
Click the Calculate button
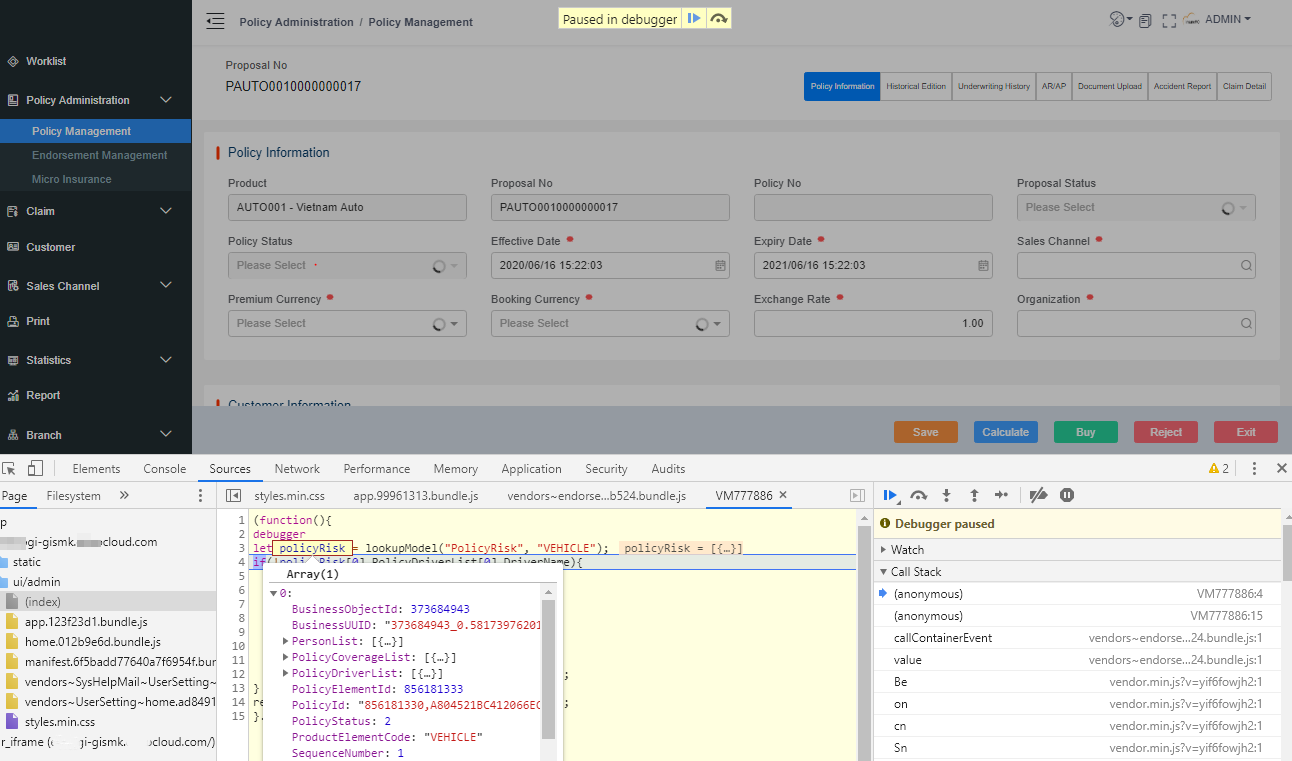(1005, 432)
